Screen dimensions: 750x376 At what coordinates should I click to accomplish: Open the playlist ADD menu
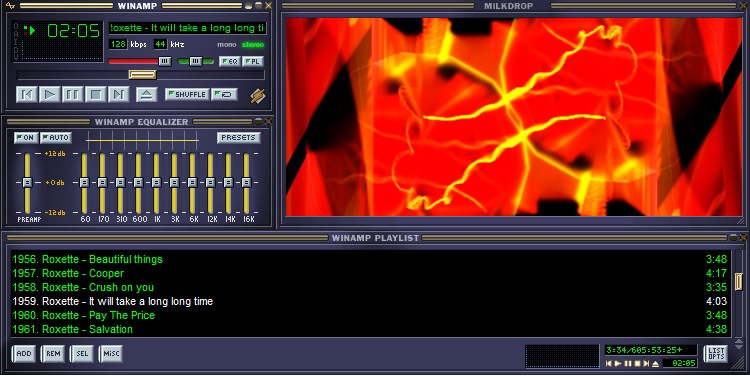(24, 354)
